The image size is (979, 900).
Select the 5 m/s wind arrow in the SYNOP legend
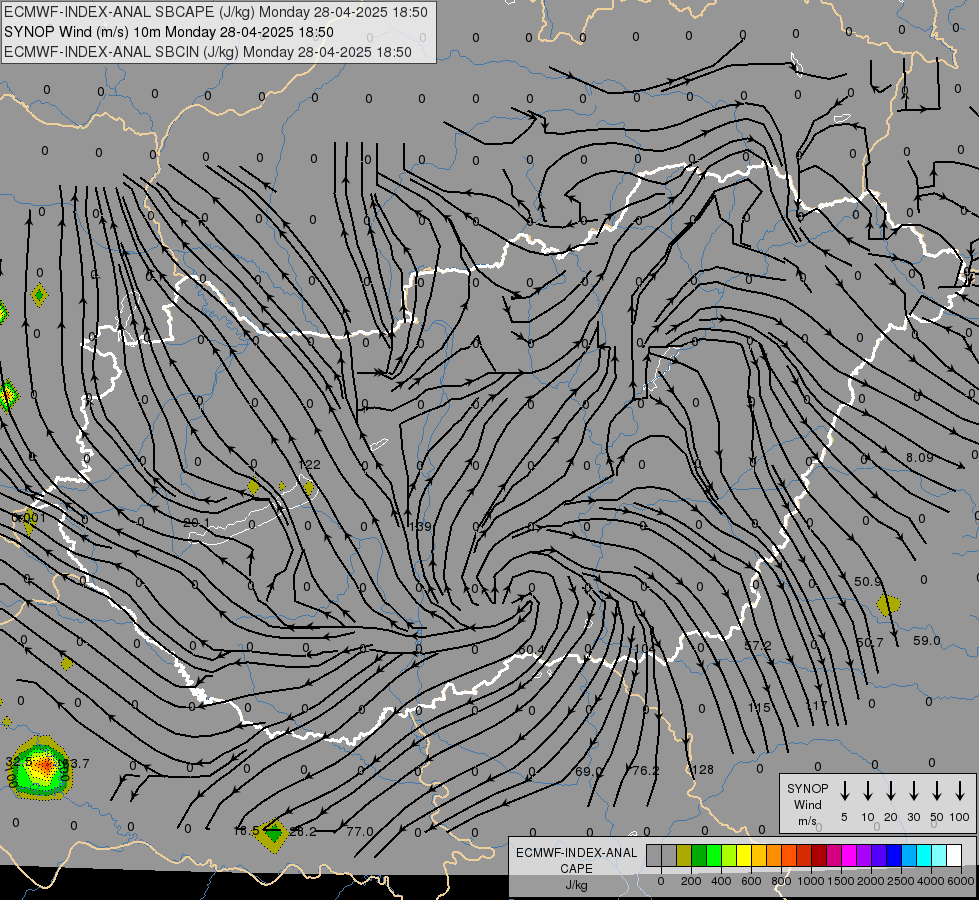[x=844, y=790]
